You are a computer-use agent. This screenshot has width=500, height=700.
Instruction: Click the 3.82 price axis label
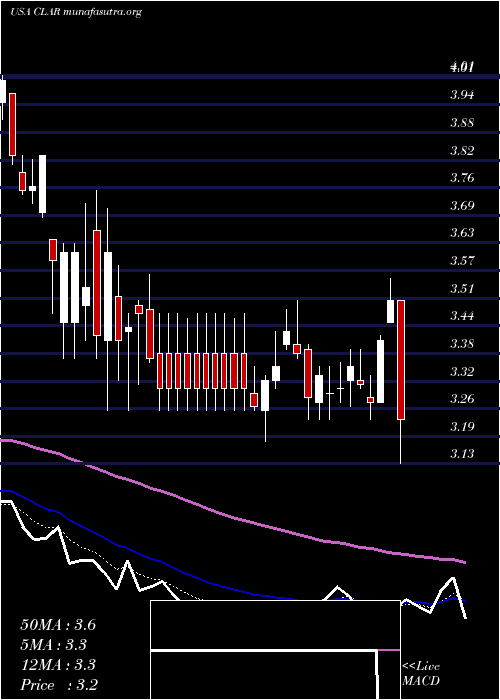pyautogui.click(x=462, y=150)
